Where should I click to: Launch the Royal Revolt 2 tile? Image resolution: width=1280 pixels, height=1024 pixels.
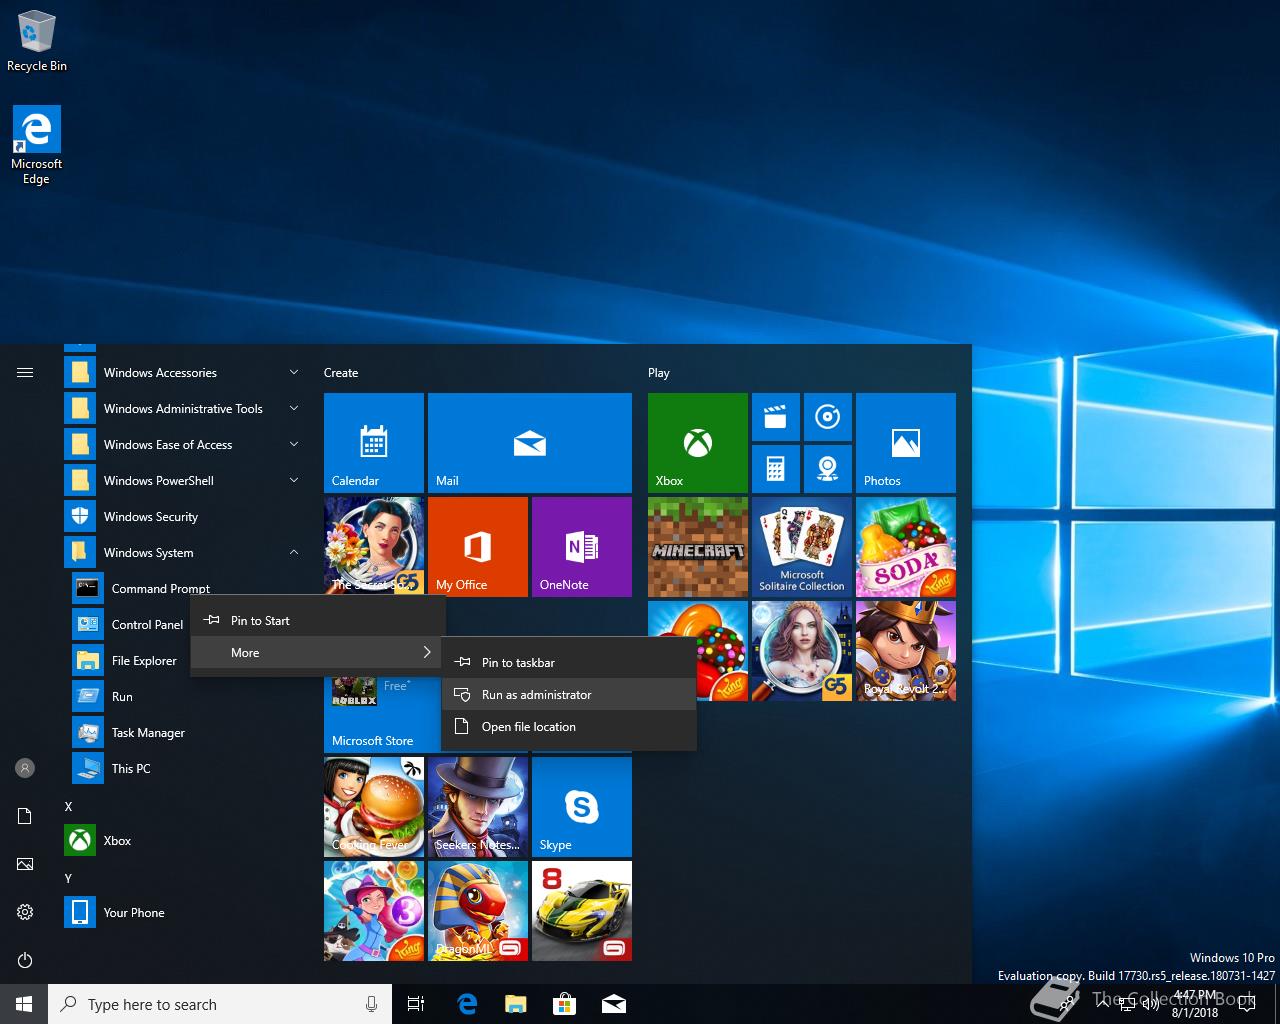click(906, 651)
